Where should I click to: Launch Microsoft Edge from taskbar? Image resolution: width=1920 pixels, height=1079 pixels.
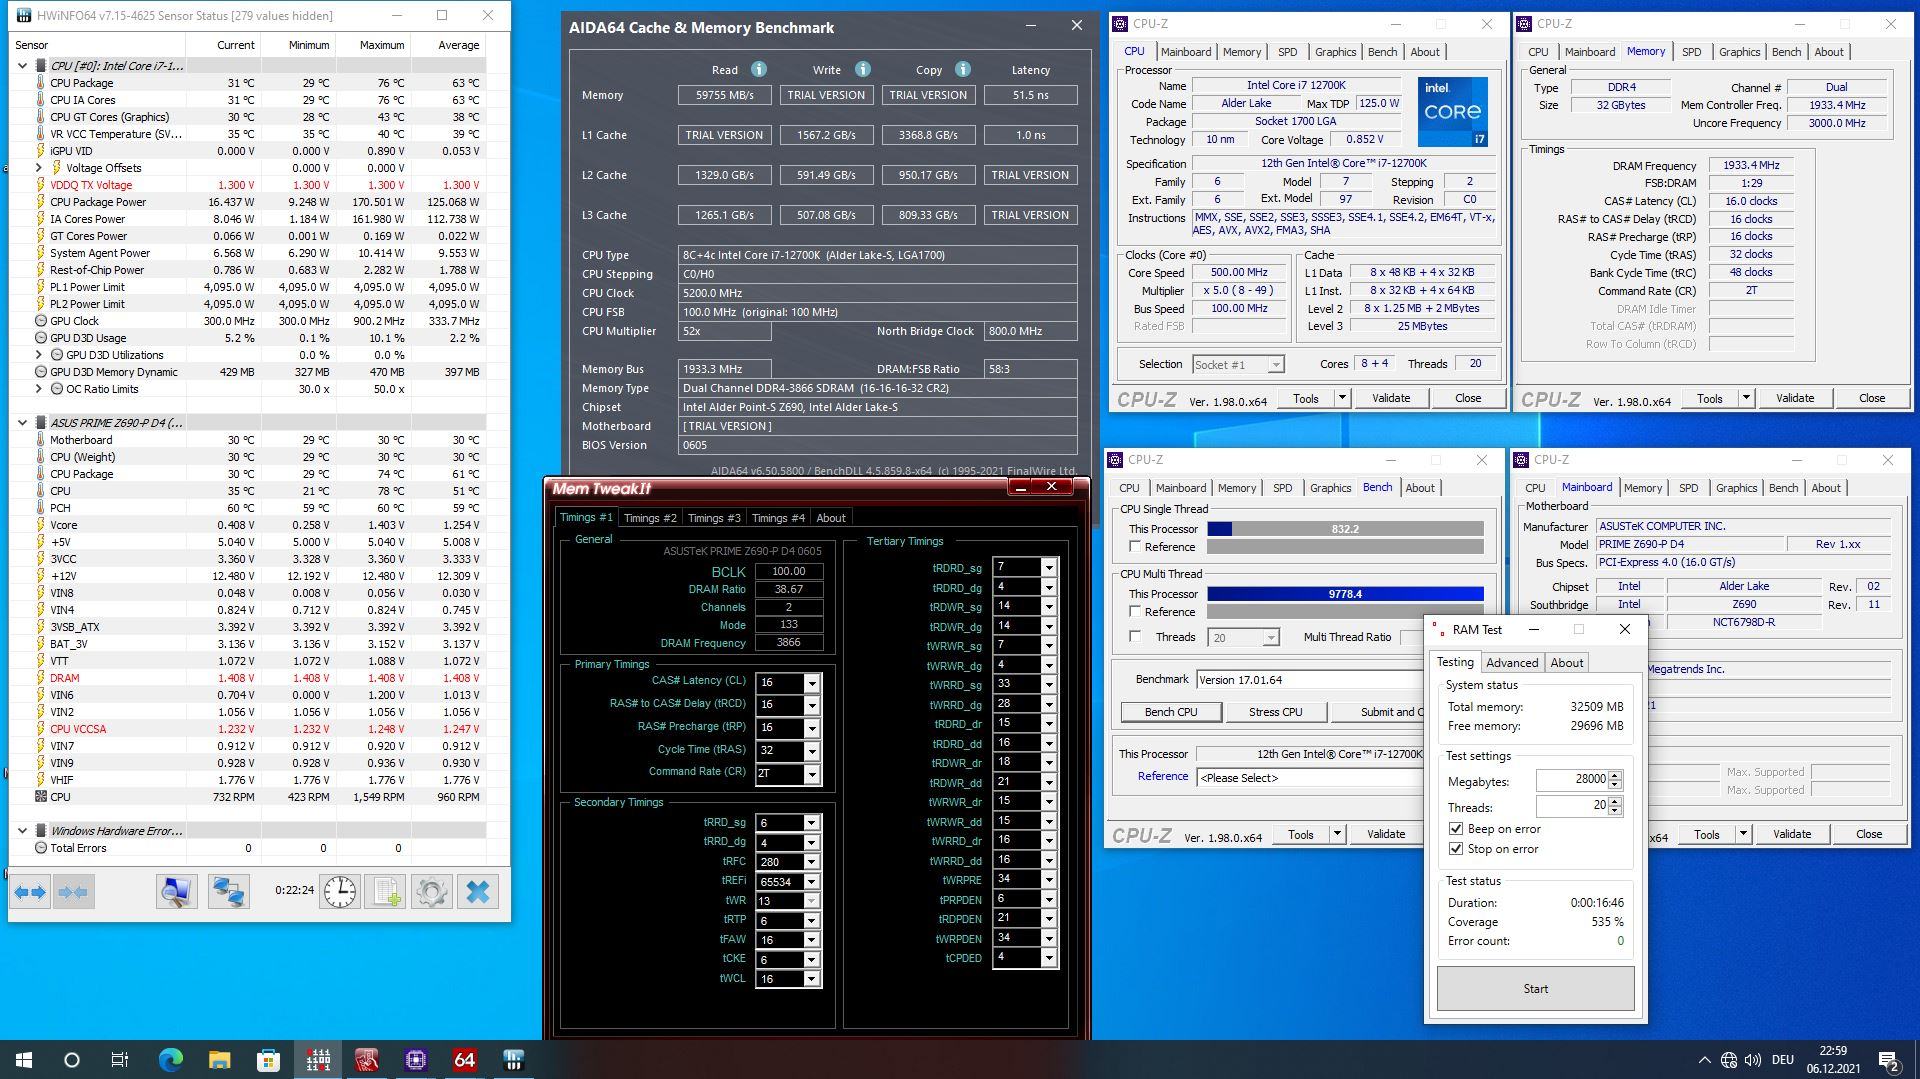[x=170, y=1060]
